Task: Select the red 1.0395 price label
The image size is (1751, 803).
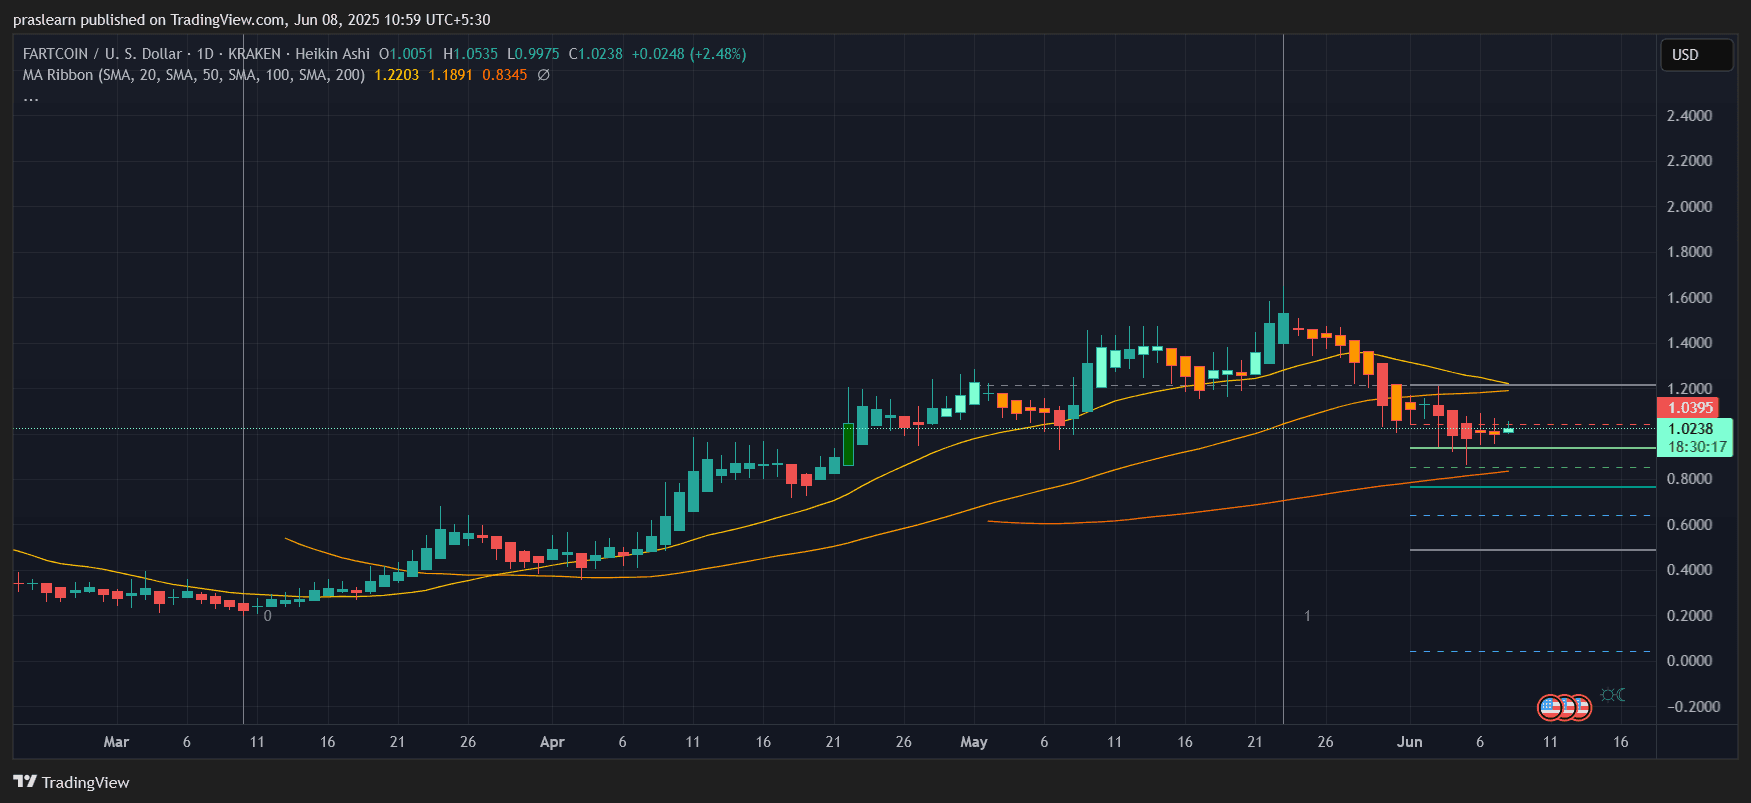Action: click(x=1689, y=407)
